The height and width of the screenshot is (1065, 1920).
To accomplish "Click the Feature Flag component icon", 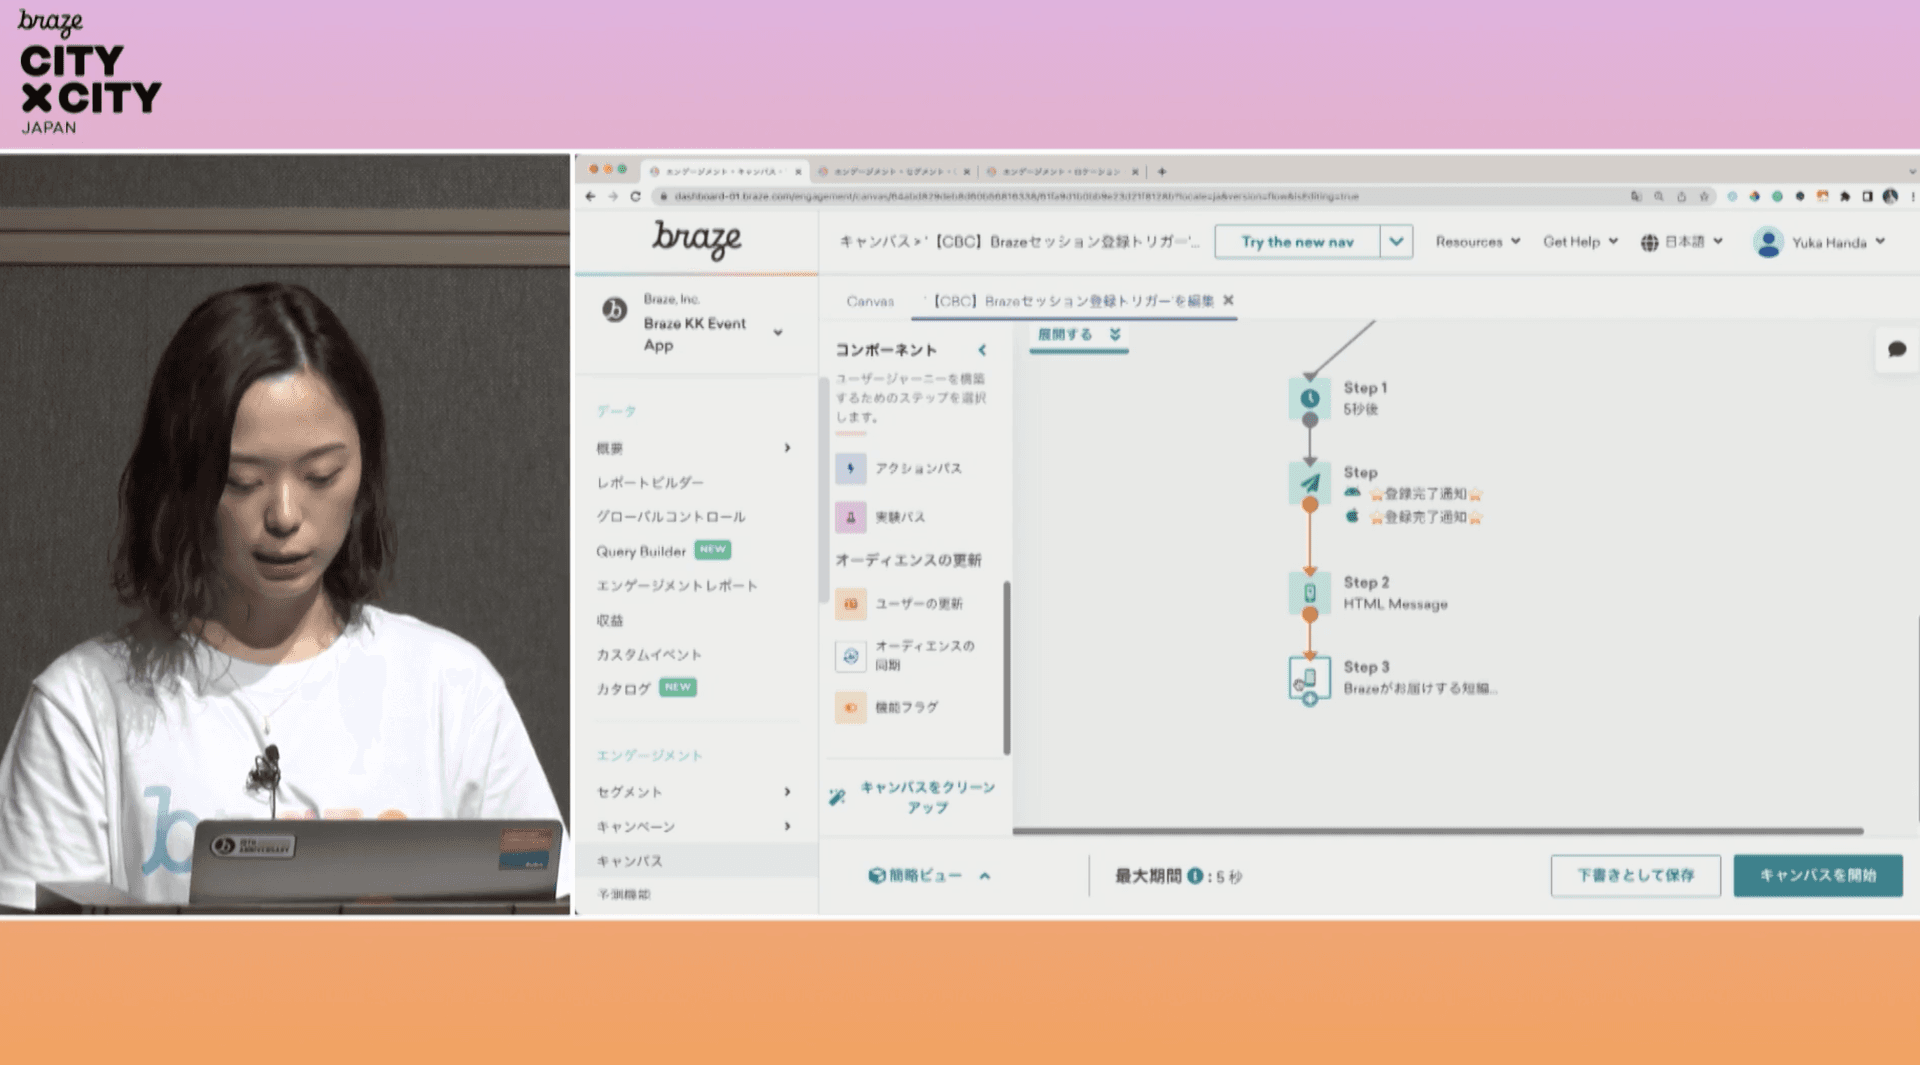I will pyautogui.click(x=850, y=708).
